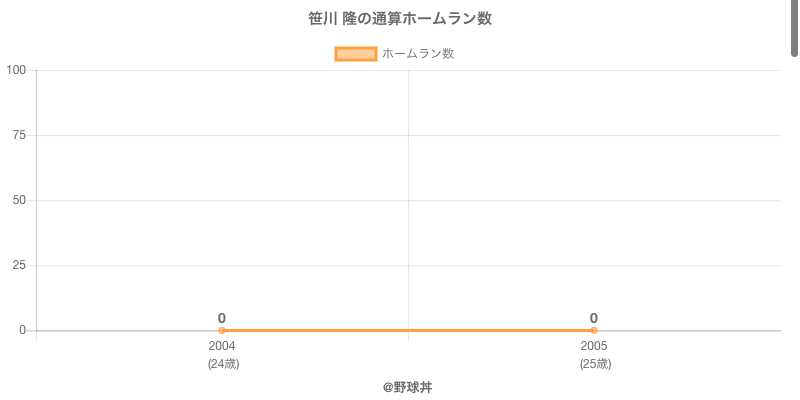Click the ホームラン数 legend label

pos(418,54)
